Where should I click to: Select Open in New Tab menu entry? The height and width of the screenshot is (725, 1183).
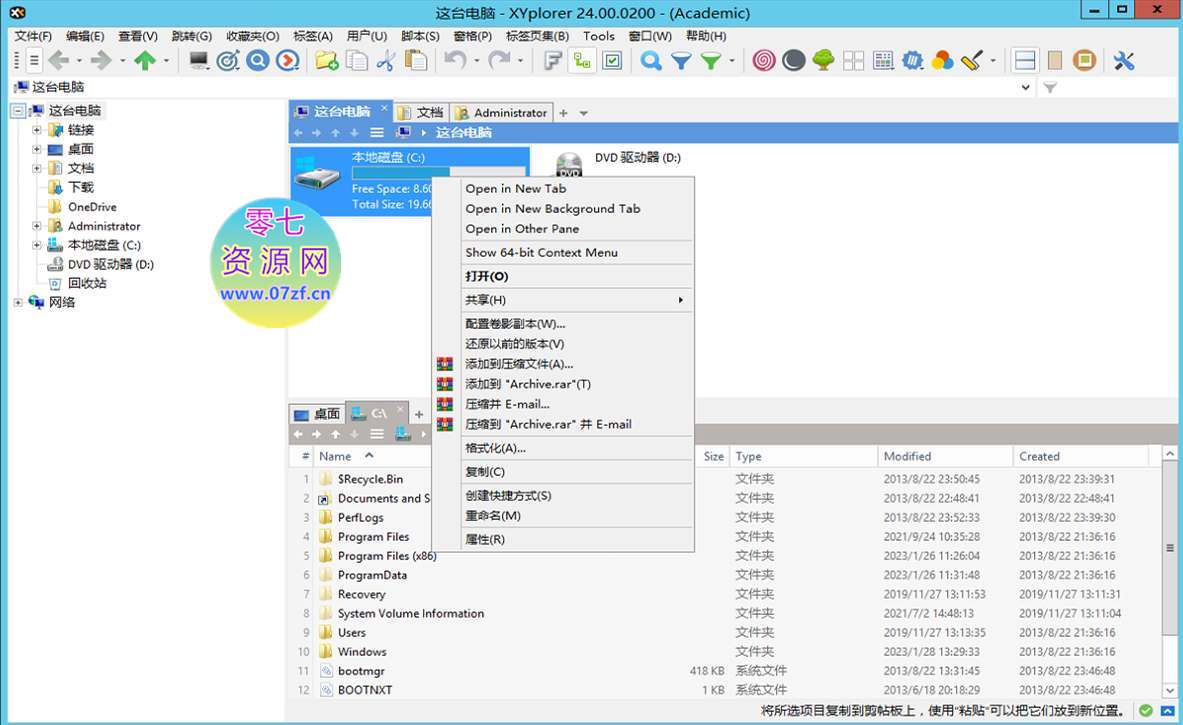tap(515, 188)
